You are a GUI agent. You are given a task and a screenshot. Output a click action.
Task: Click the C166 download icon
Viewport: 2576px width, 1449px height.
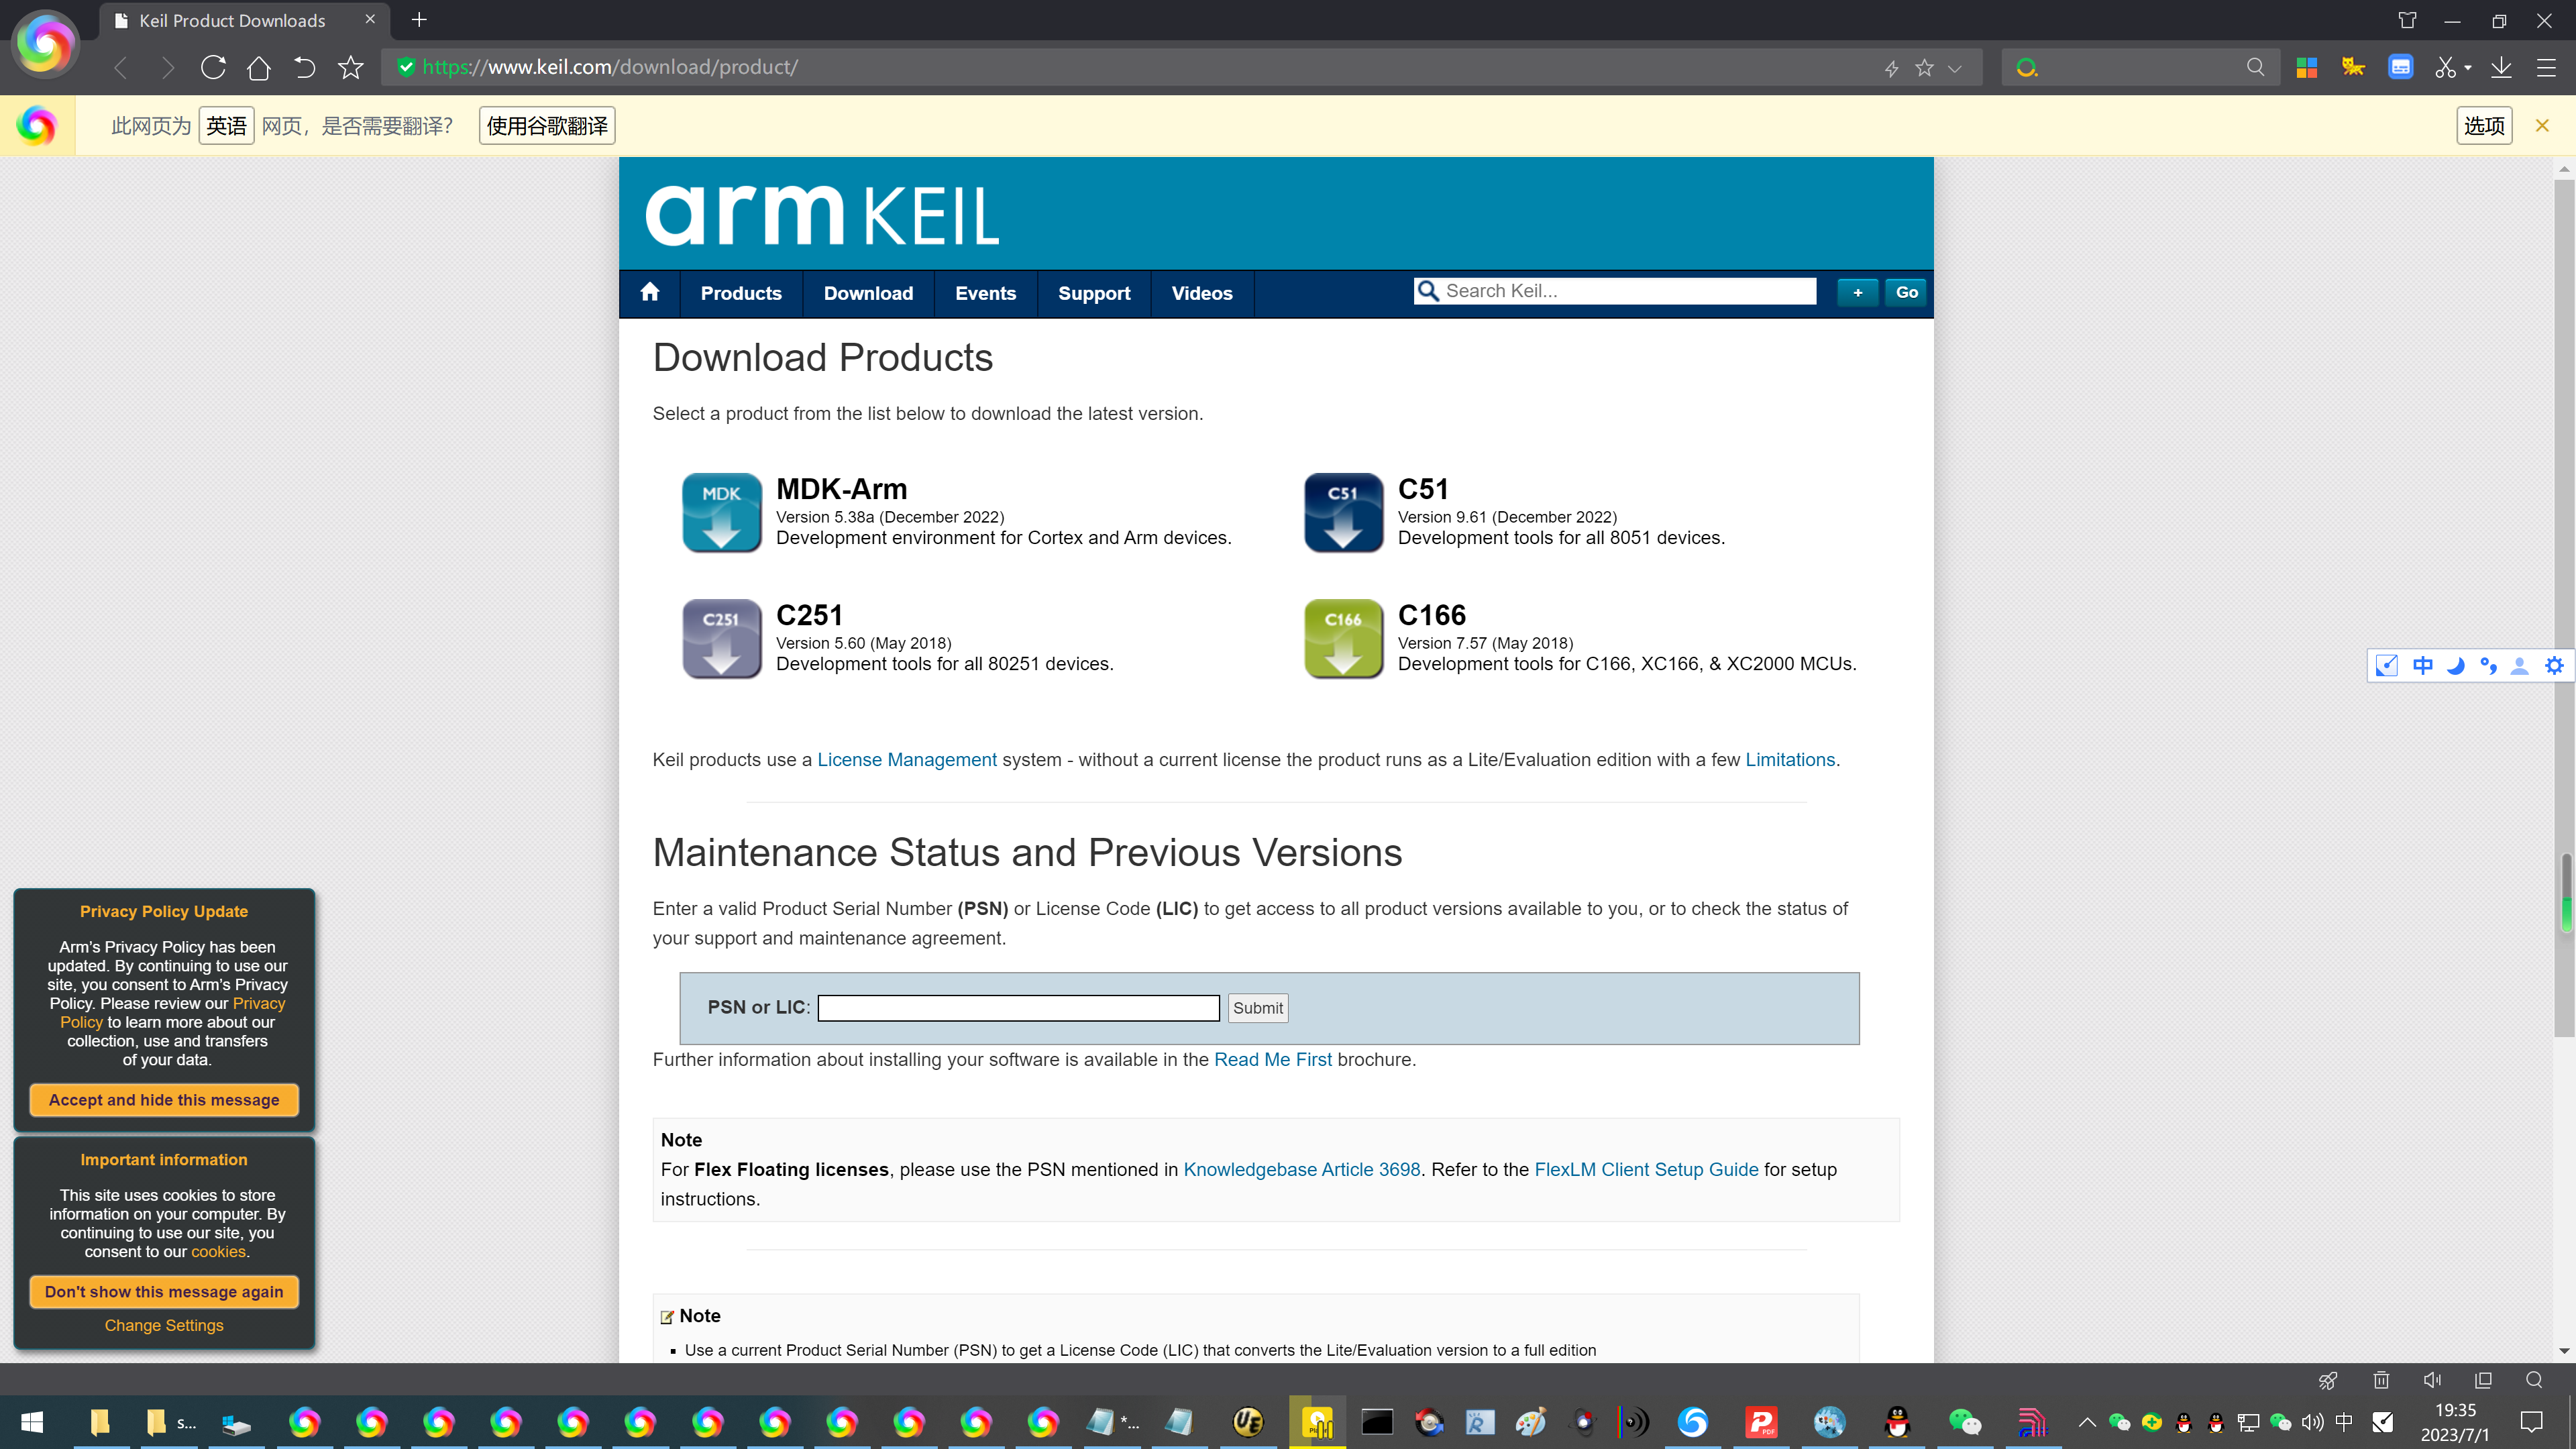(1343, 638)
